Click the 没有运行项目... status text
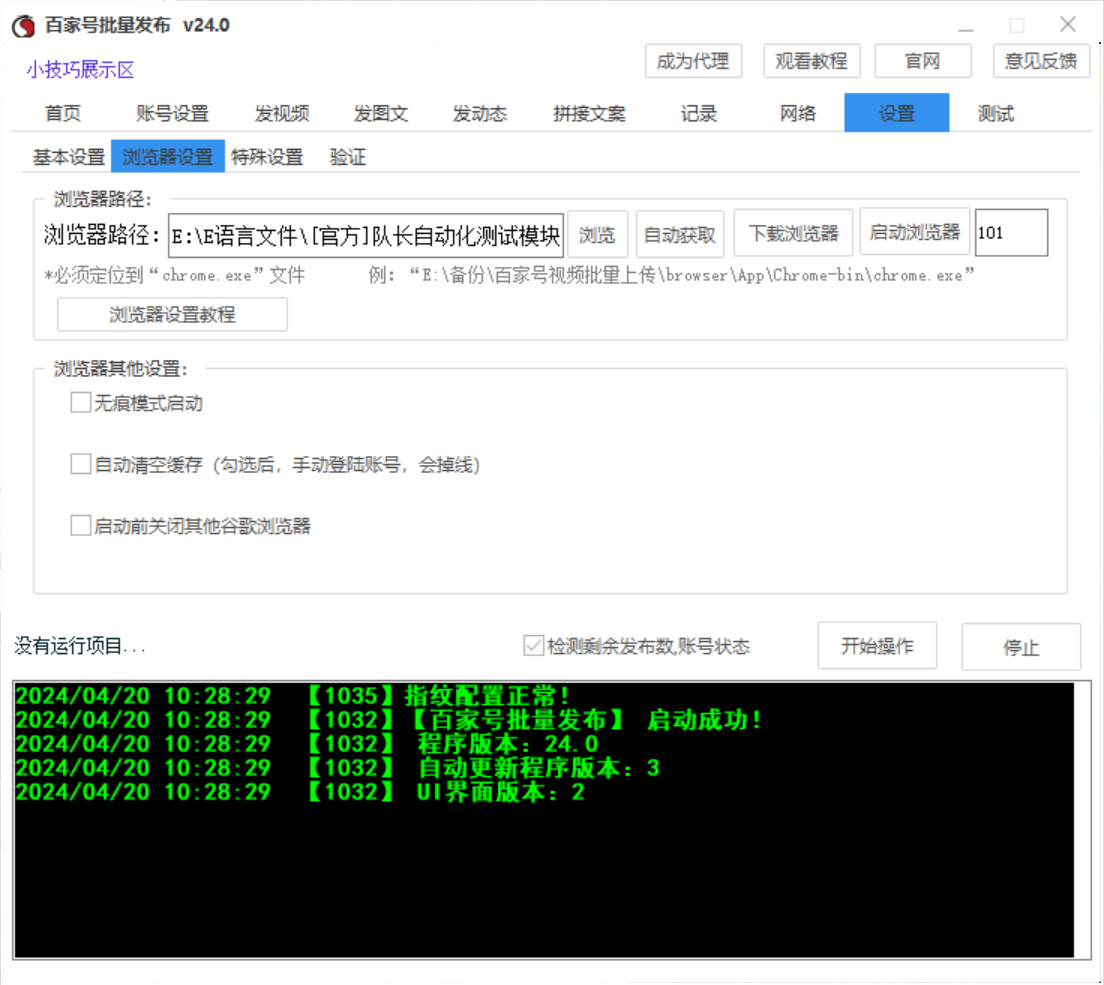The height and width of the screenshot is (985, 1104). click(80, 646)
